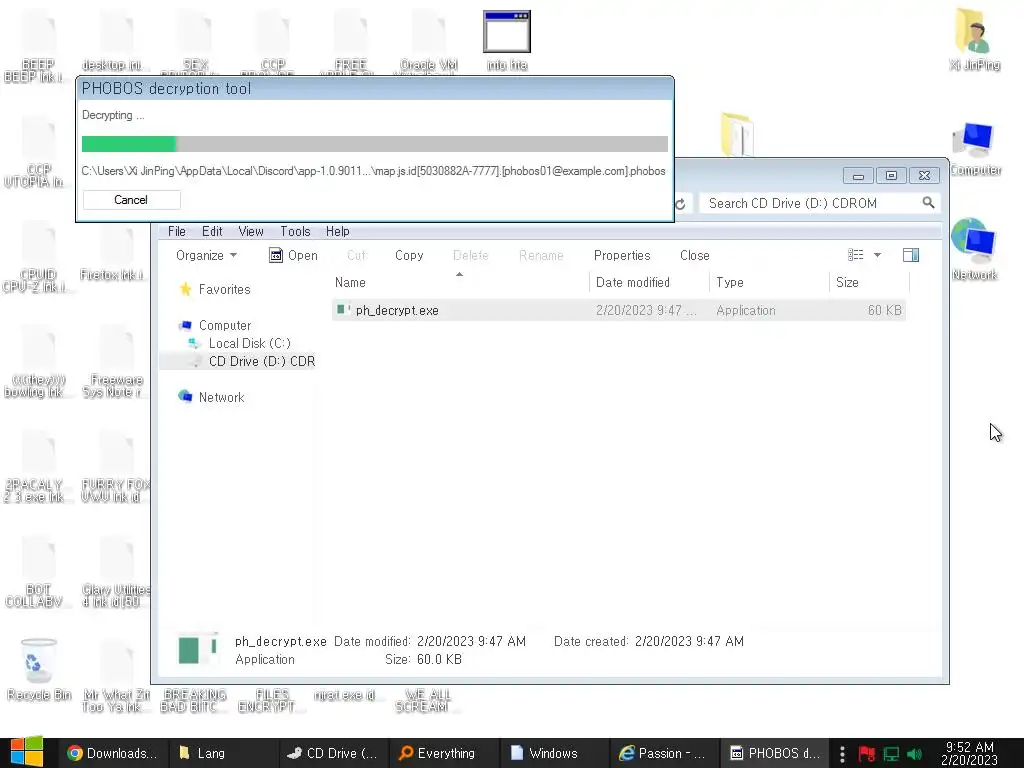
Task: Open the Edit menu in Explorer
Action: [212, 231]
